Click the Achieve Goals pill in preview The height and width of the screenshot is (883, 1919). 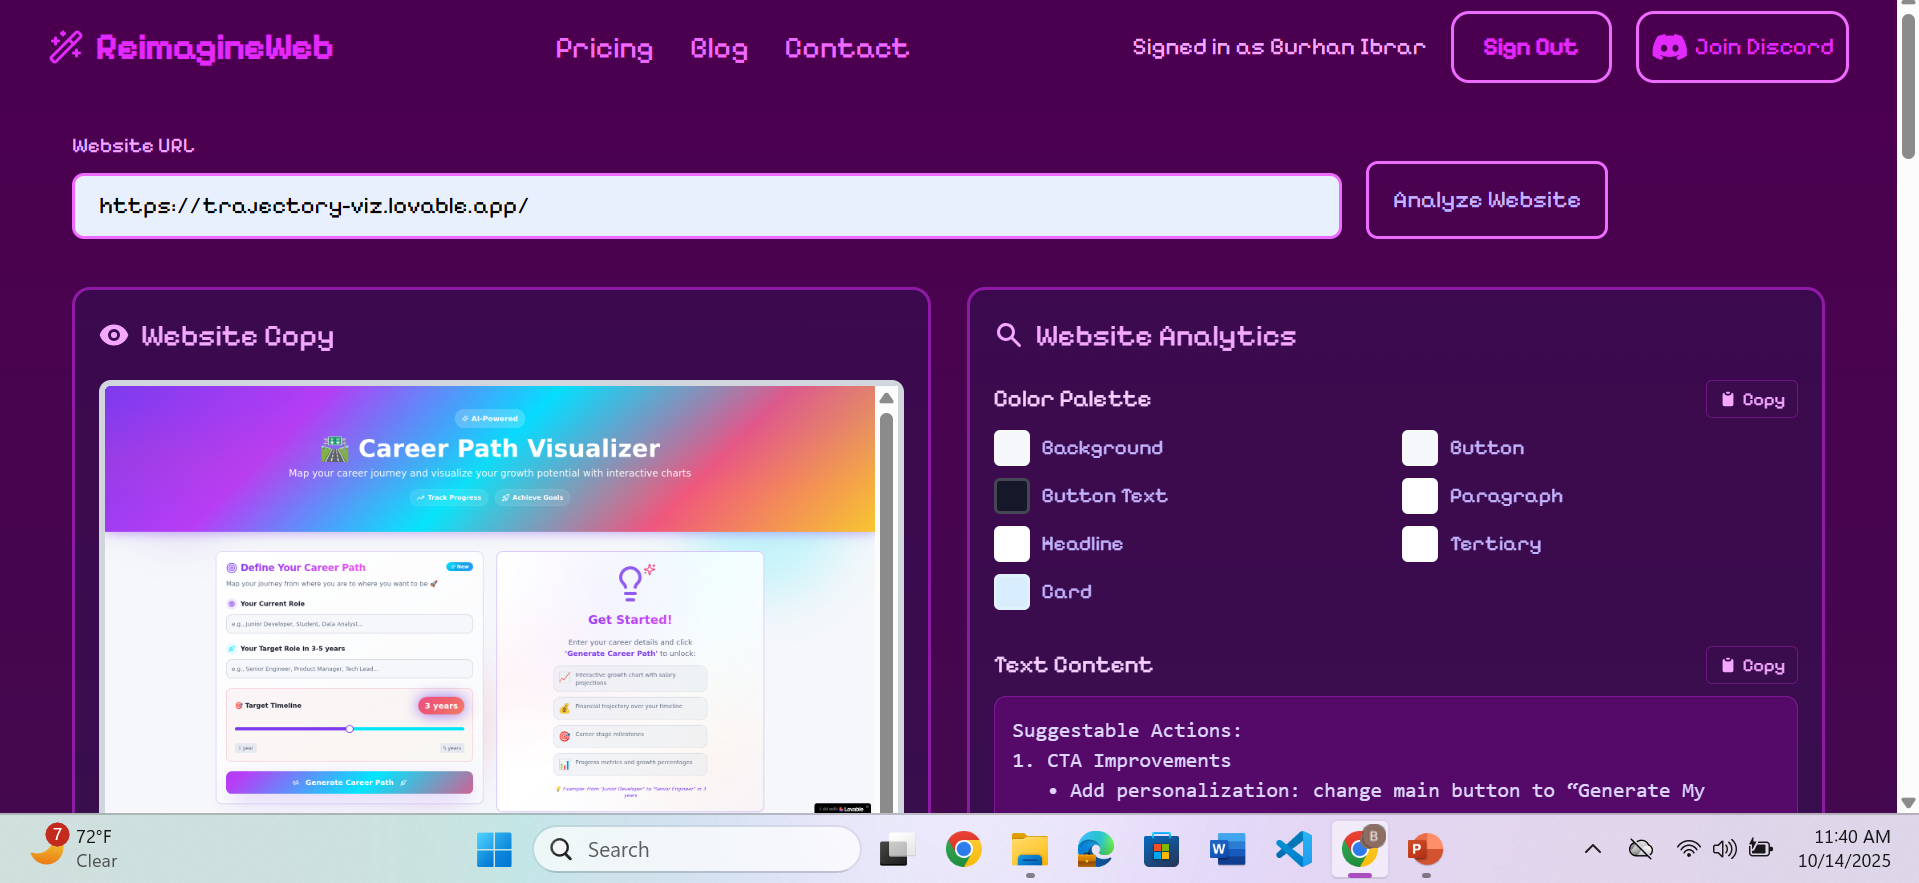(532, 497)
